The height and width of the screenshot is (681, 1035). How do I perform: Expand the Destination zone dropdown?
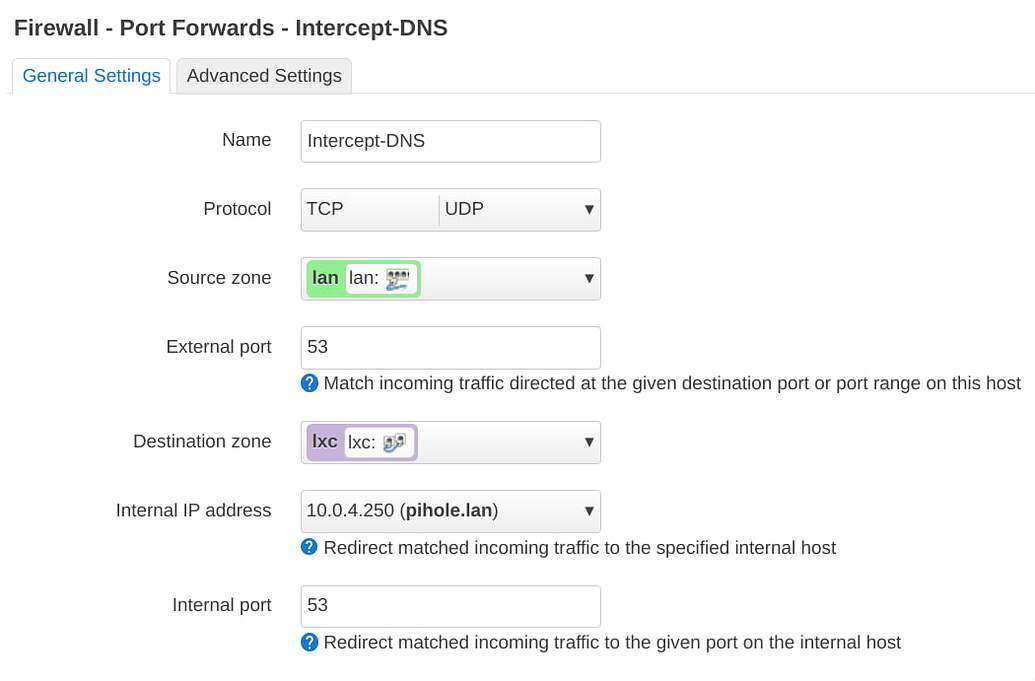pos(590,442)
